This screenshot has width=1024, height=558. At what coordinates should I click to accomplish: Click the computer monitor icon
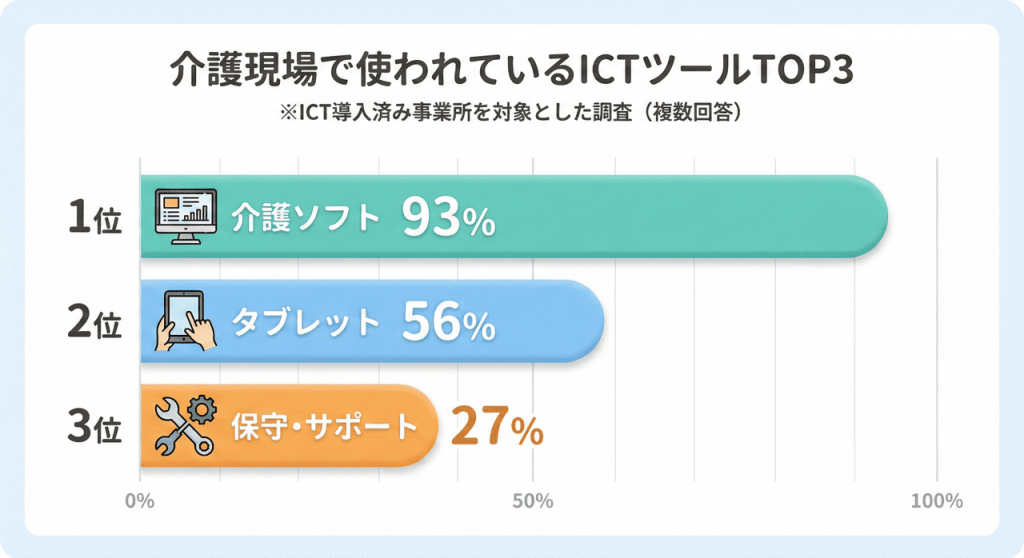(x=185, y=216)
